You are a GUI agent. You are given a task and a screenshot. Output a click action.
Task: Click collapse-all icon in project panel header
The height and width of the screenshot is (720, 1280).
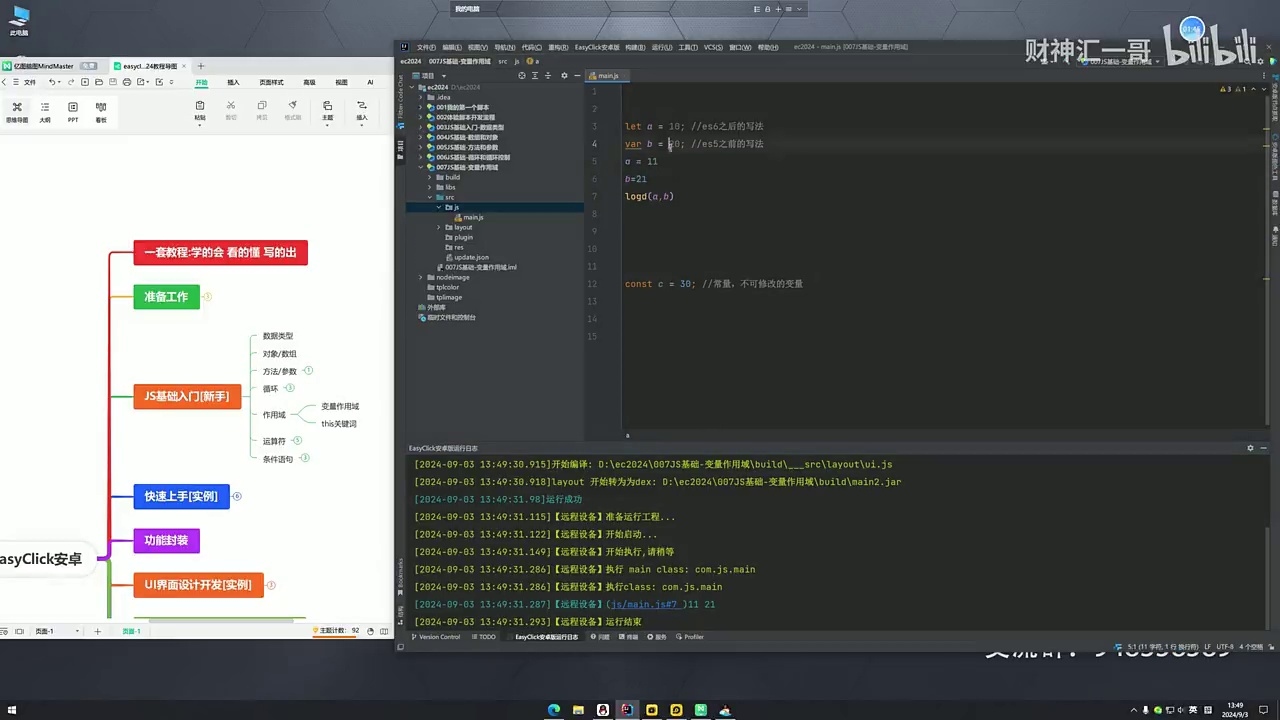point(549,76)
